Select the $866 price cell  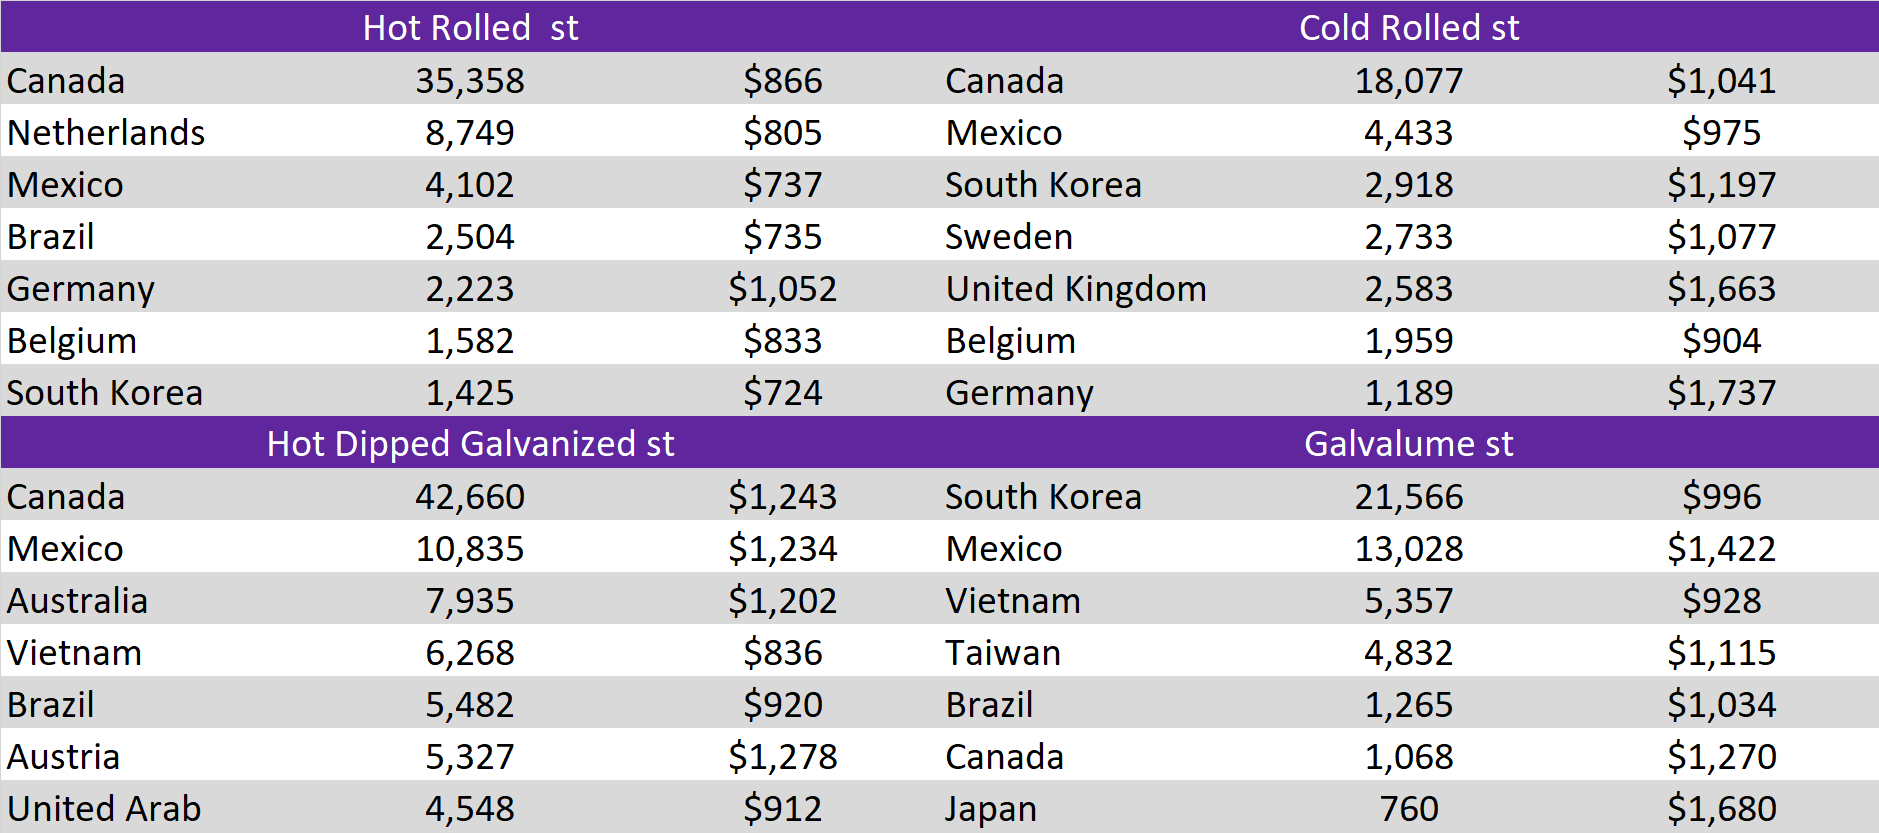782,80
